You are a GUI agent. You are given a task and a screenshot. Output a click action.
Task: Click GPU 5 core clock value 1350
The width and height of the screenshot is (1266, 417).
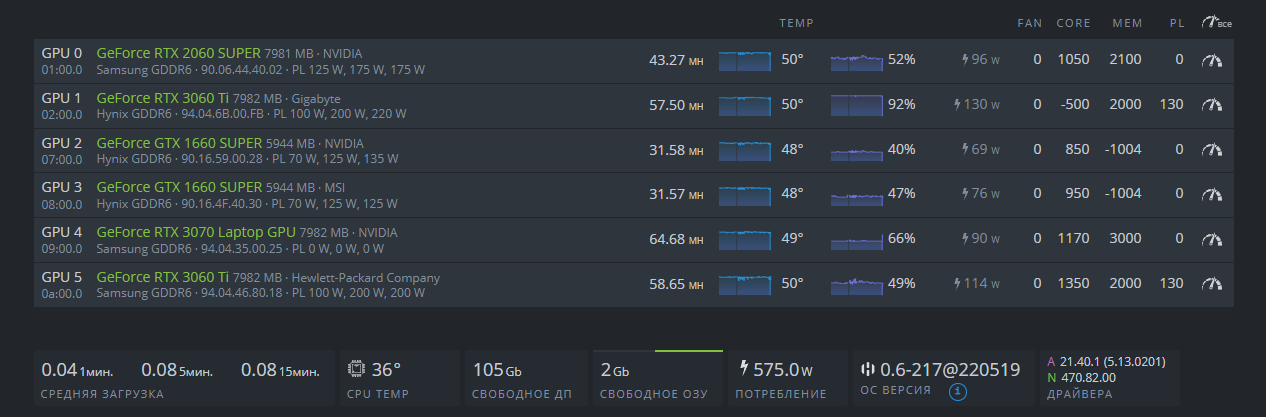1073,283
